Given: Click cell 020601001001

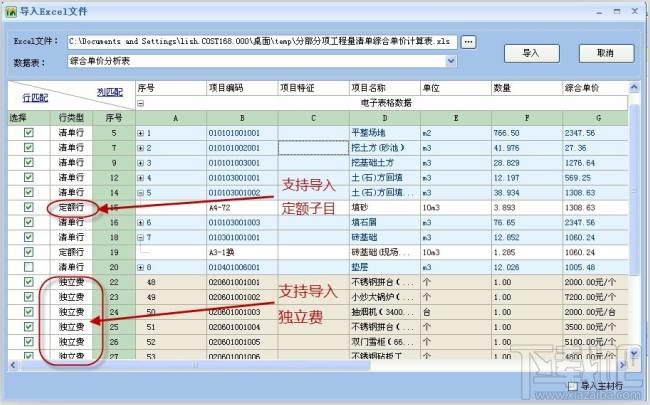Looking at the screenshot, I should (x=242, y=282).
